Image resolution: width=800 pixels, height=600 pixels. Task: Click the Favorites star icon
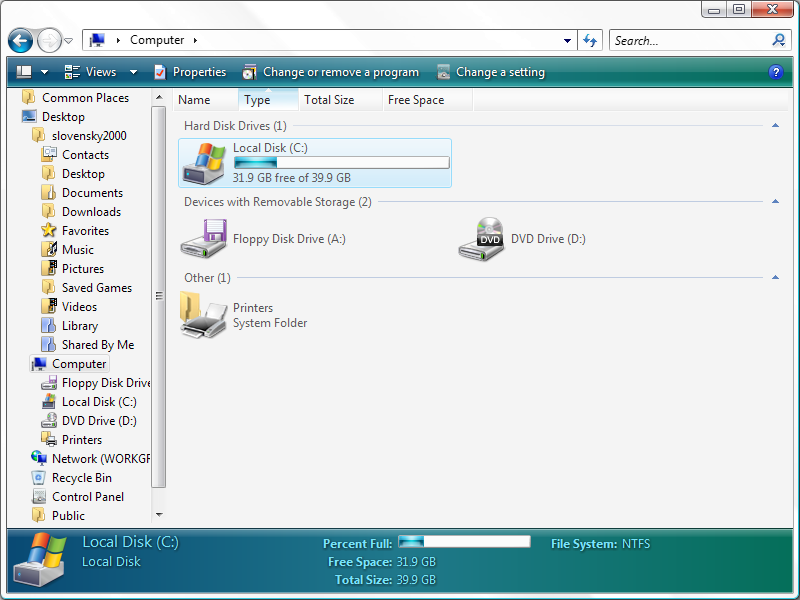49,230
